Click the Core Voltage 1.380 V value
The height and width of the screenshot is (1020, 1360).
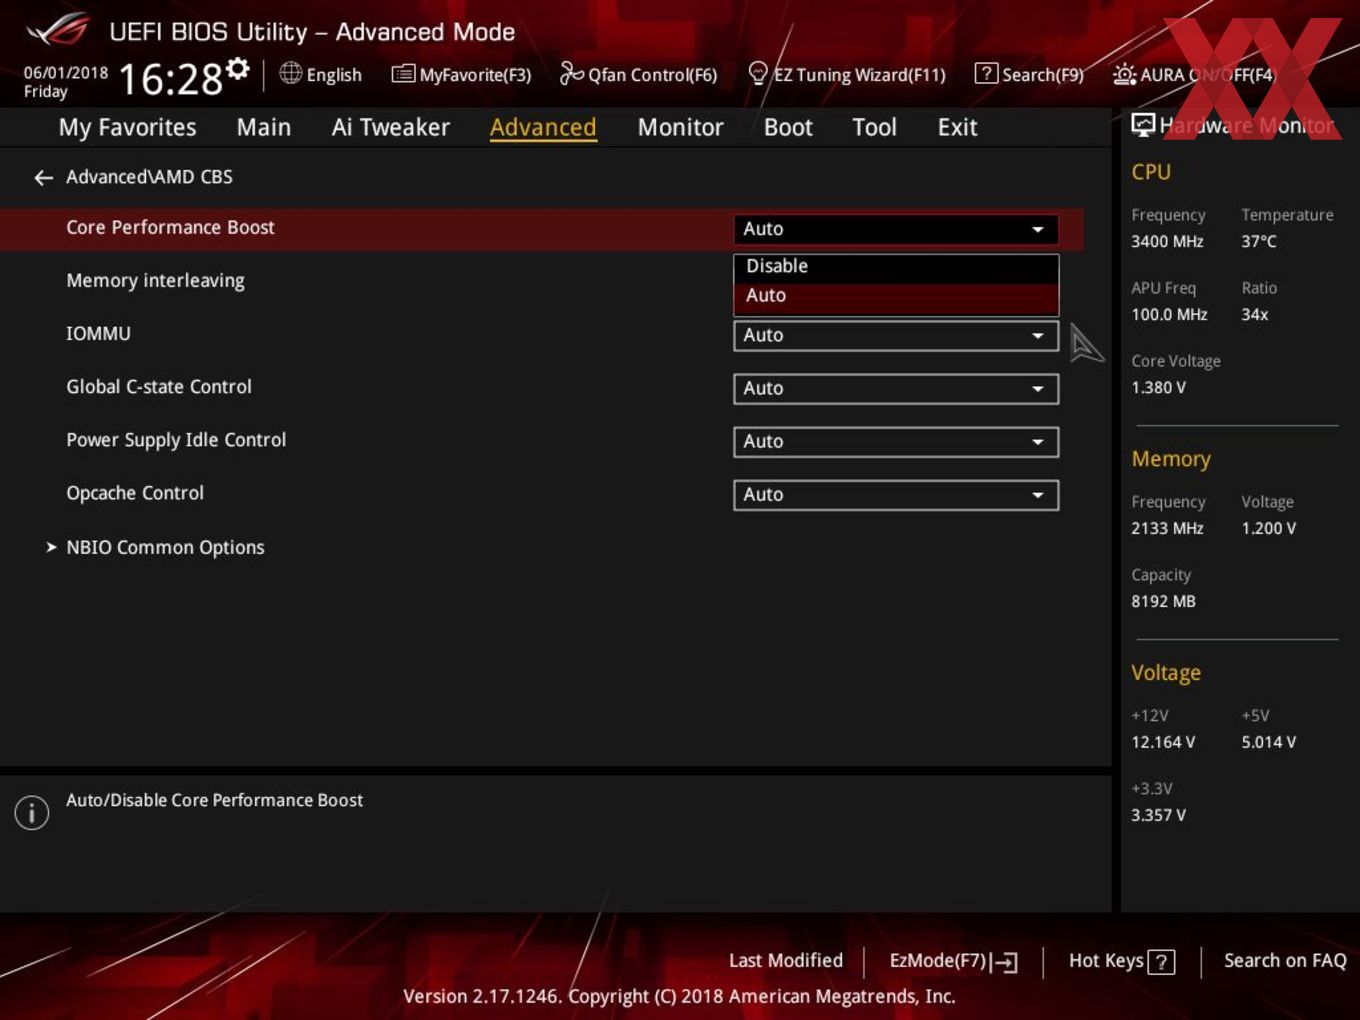point(1158,388)
